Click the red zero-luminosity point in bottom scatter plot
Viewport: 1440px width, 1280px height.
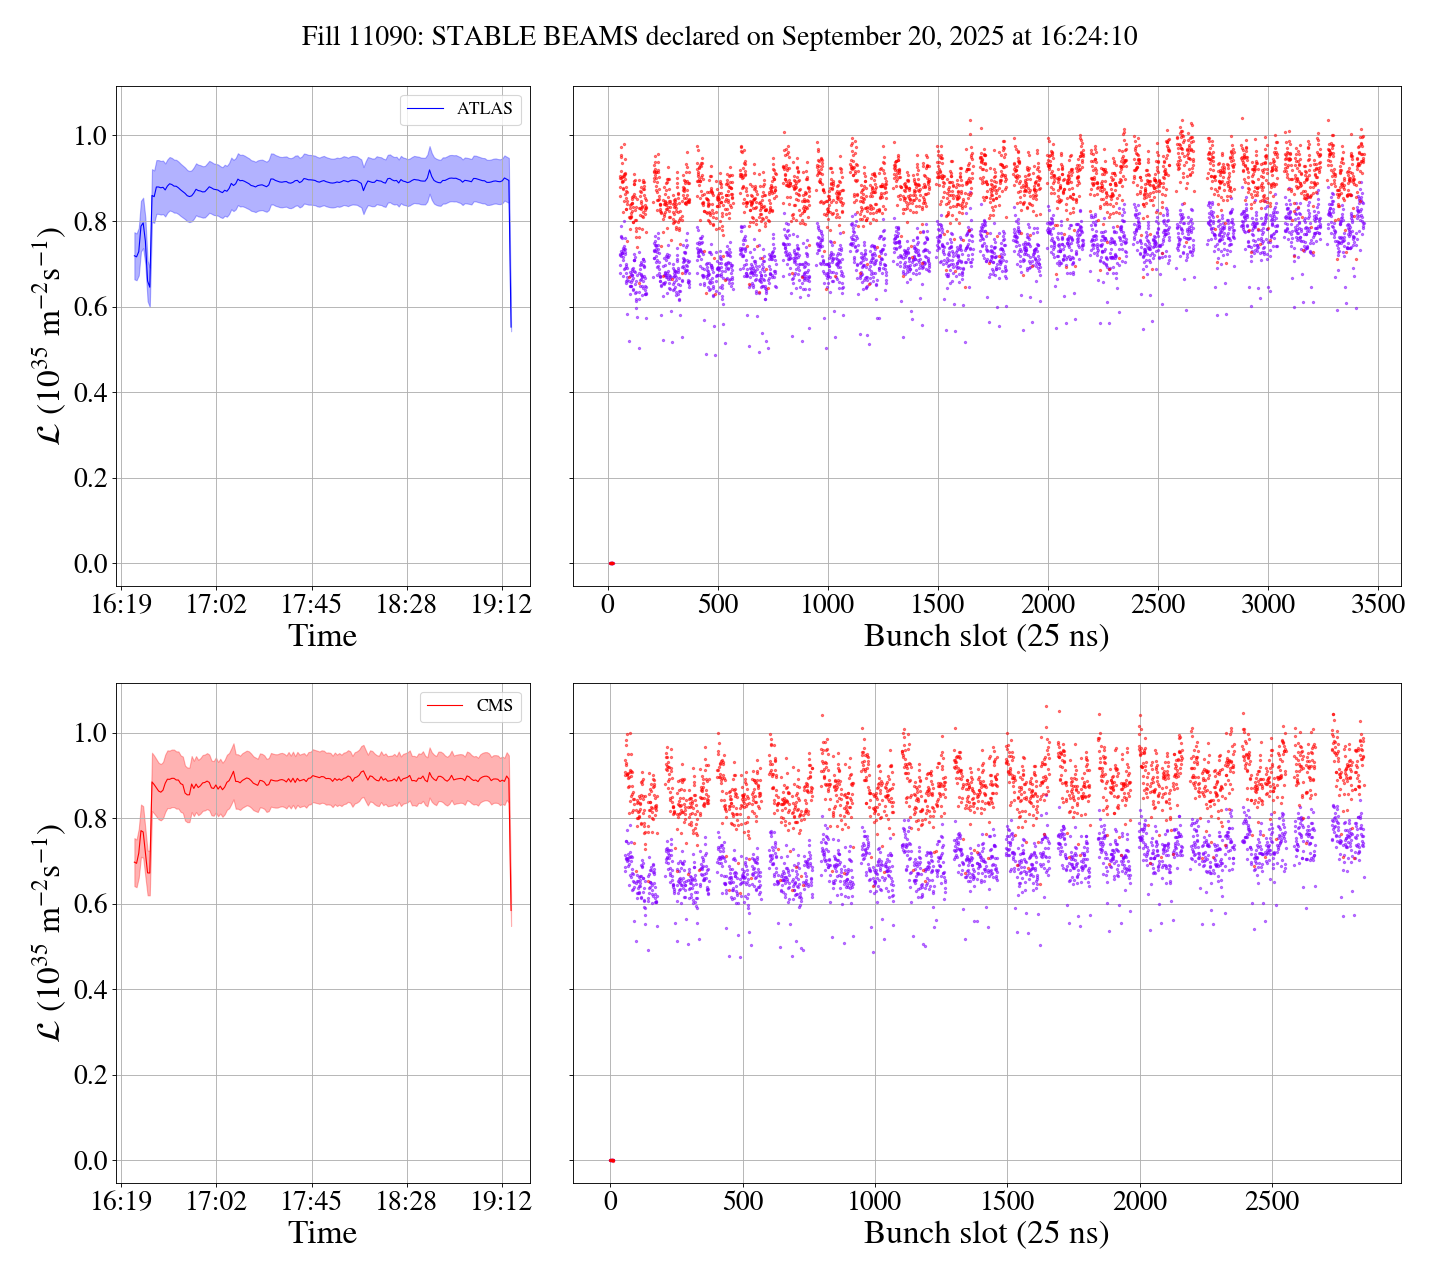pos(611,1161)
